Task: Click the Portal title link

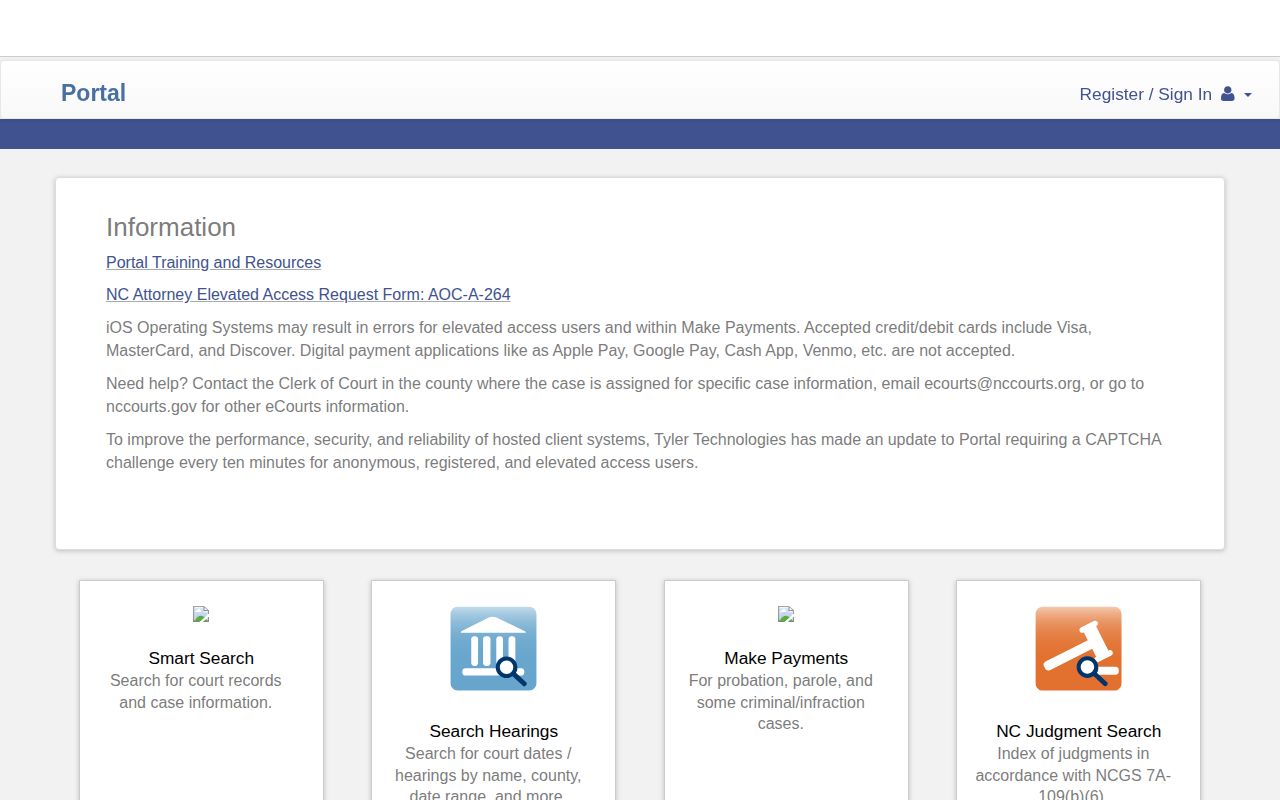Action: click(93, 93)
